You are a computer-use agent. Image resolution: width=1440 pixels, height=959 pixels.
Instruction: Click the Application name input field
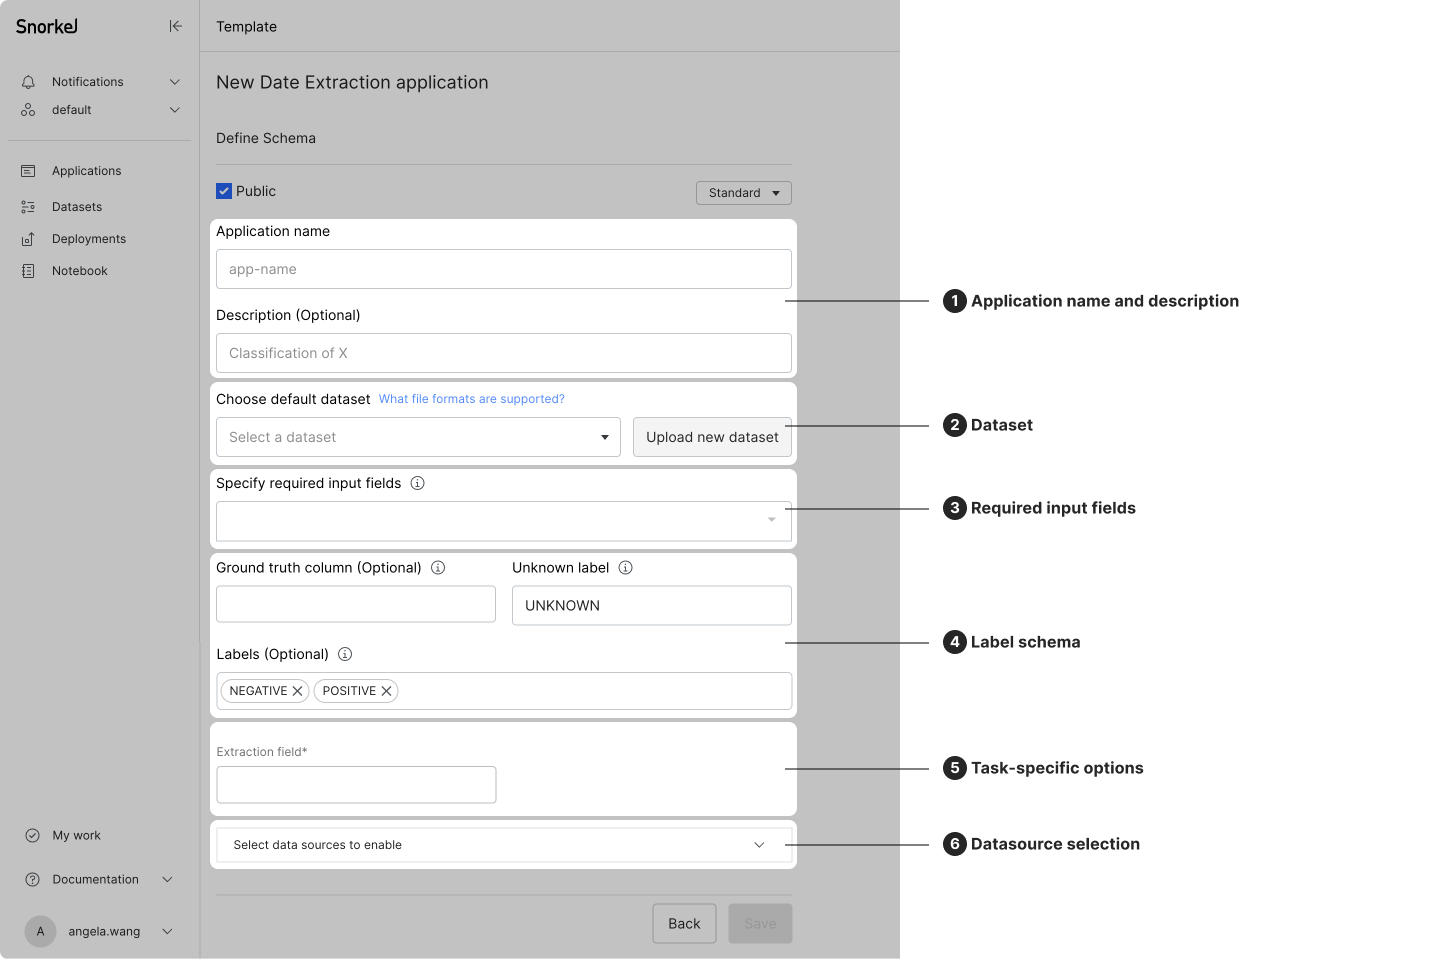pos(504,269)
